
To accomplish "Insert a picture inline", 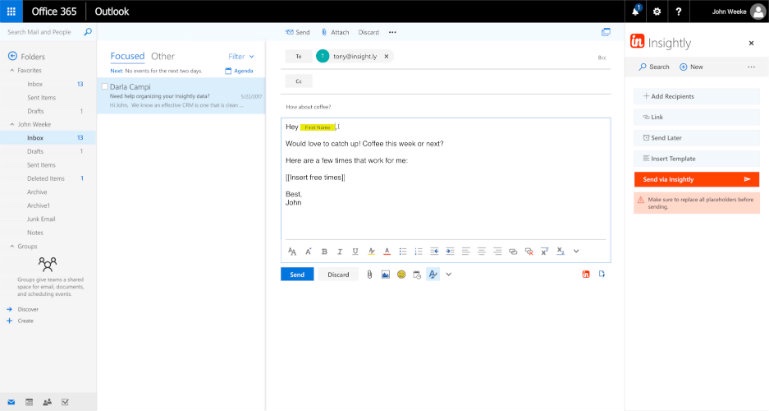I will pos(385,275).
